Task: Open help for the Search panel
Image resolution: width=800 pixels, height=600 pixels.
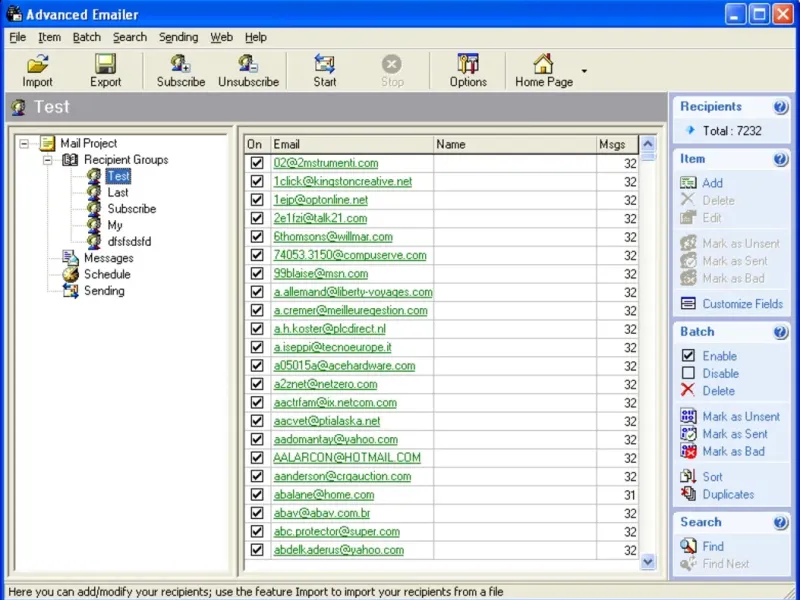Action: 780,522
